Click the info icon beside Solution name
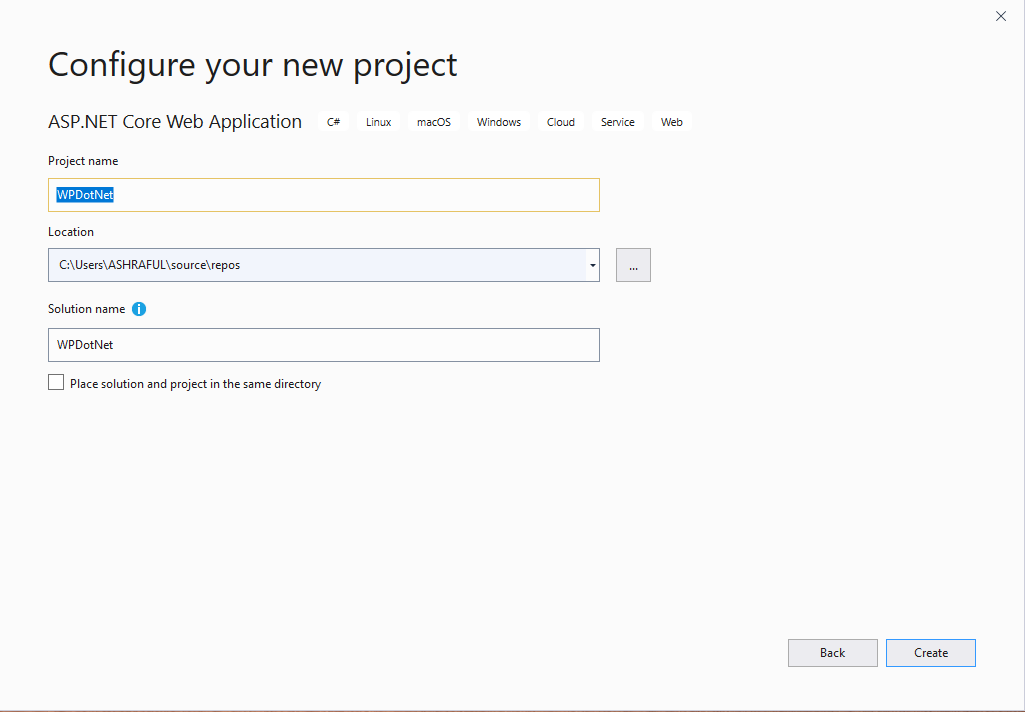The height and width of the screenshot is (712, 1025). click(139, 309)
